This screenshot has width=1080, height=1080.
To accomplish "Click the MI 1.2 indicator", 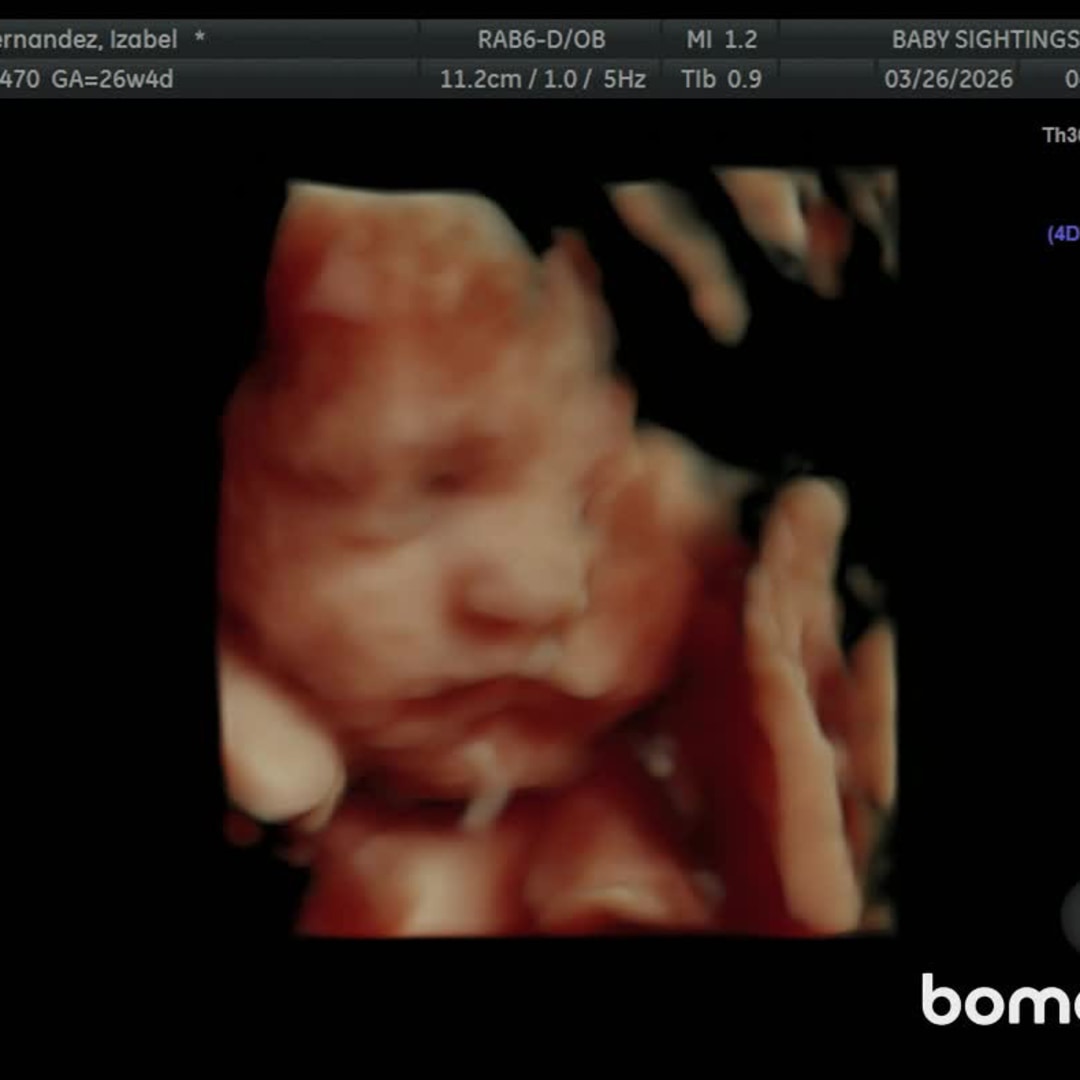I will (x=721, y=40).
